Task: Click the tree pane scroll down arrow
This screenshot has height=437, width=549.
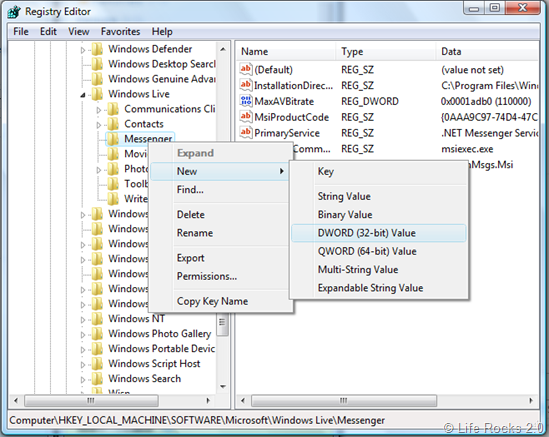Action: pos(223,387)
